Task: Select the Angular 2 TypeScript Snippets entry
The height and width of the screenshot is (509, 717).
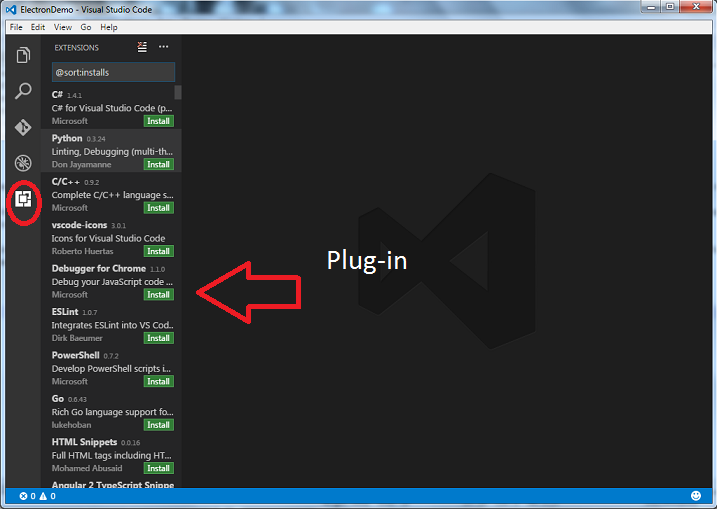Action: tap(112, 484)
